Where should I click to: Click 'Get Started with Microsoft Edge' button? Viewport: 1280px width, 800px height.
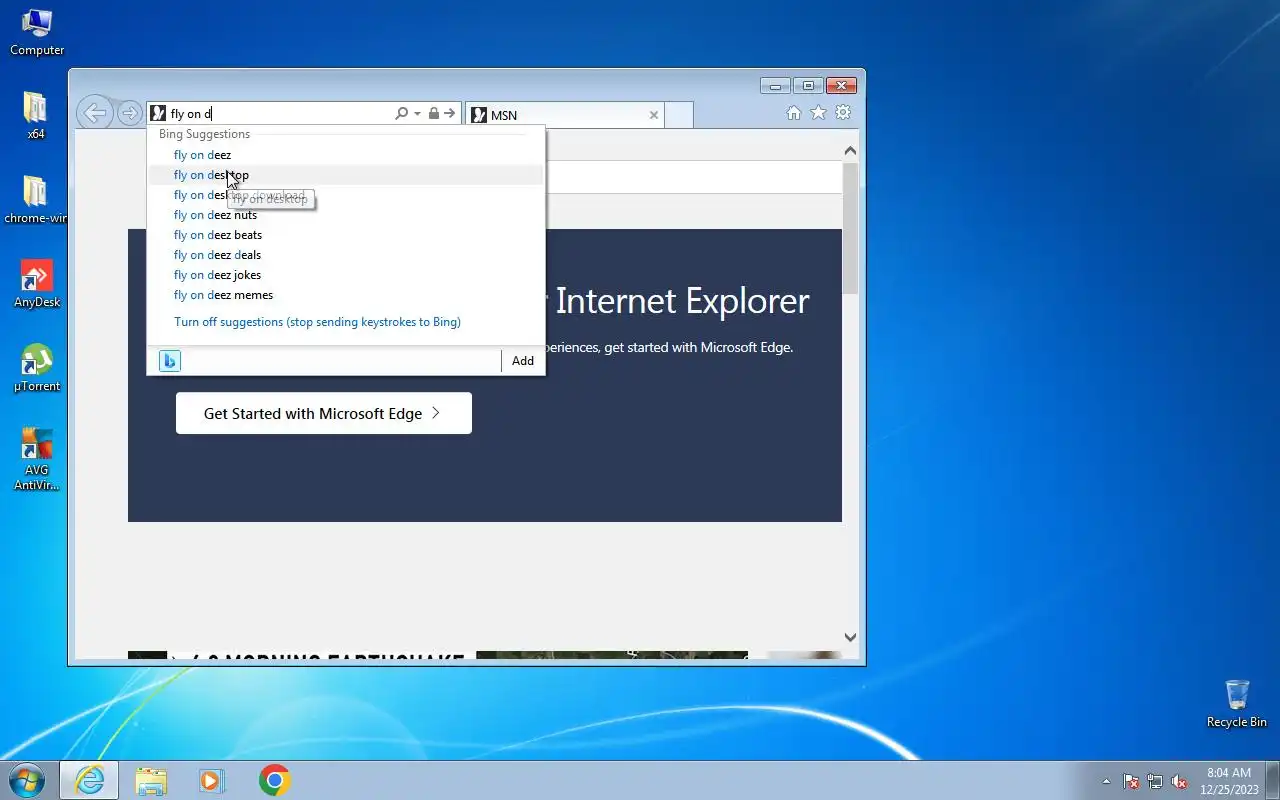pyautogui.click(x=323, y=413)
